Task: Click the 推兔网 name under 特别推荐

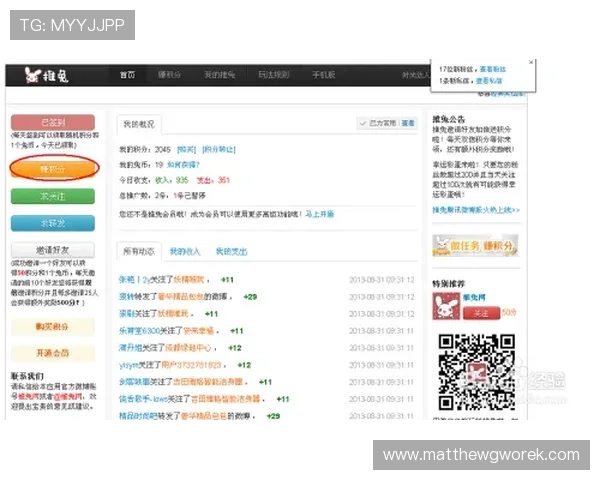Action: [474, 297]
